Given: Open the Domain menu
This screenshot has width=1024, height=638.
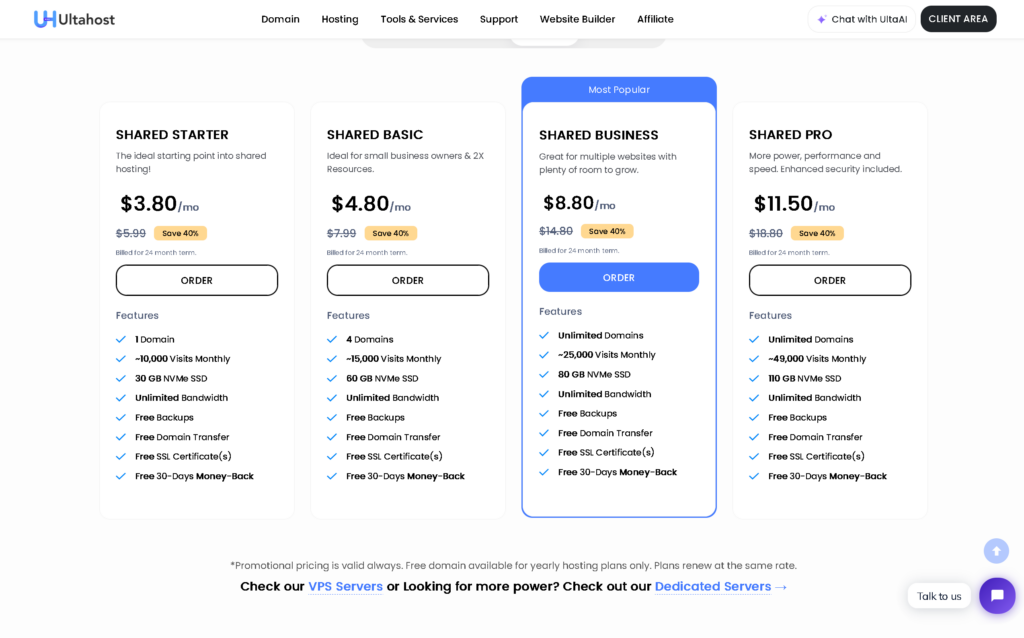Looking at the screenshot, I should [x=280, y=19].
